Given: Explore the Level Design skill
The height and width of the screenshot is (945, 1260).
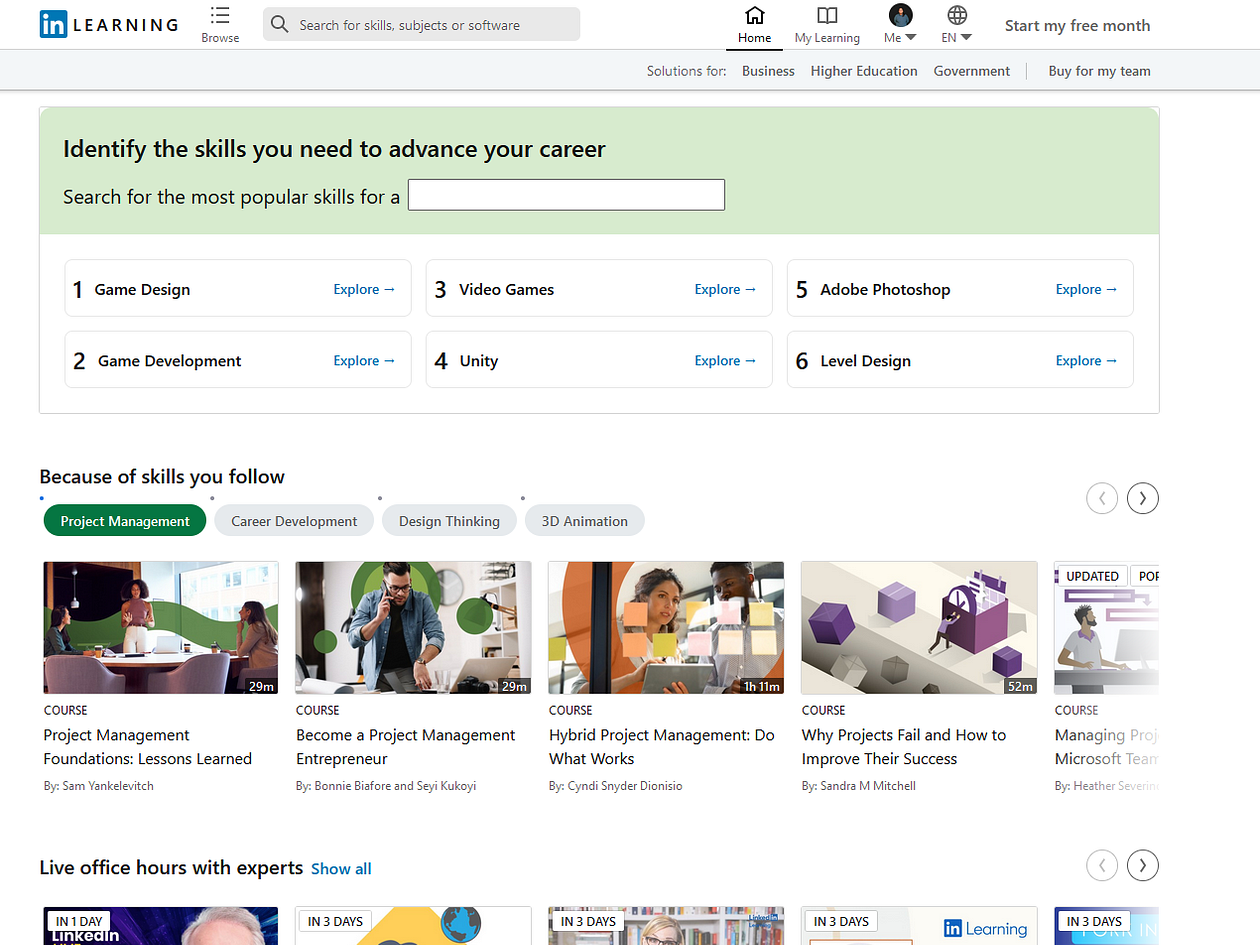Looking at the screenshot, I should coord(1086,361).
